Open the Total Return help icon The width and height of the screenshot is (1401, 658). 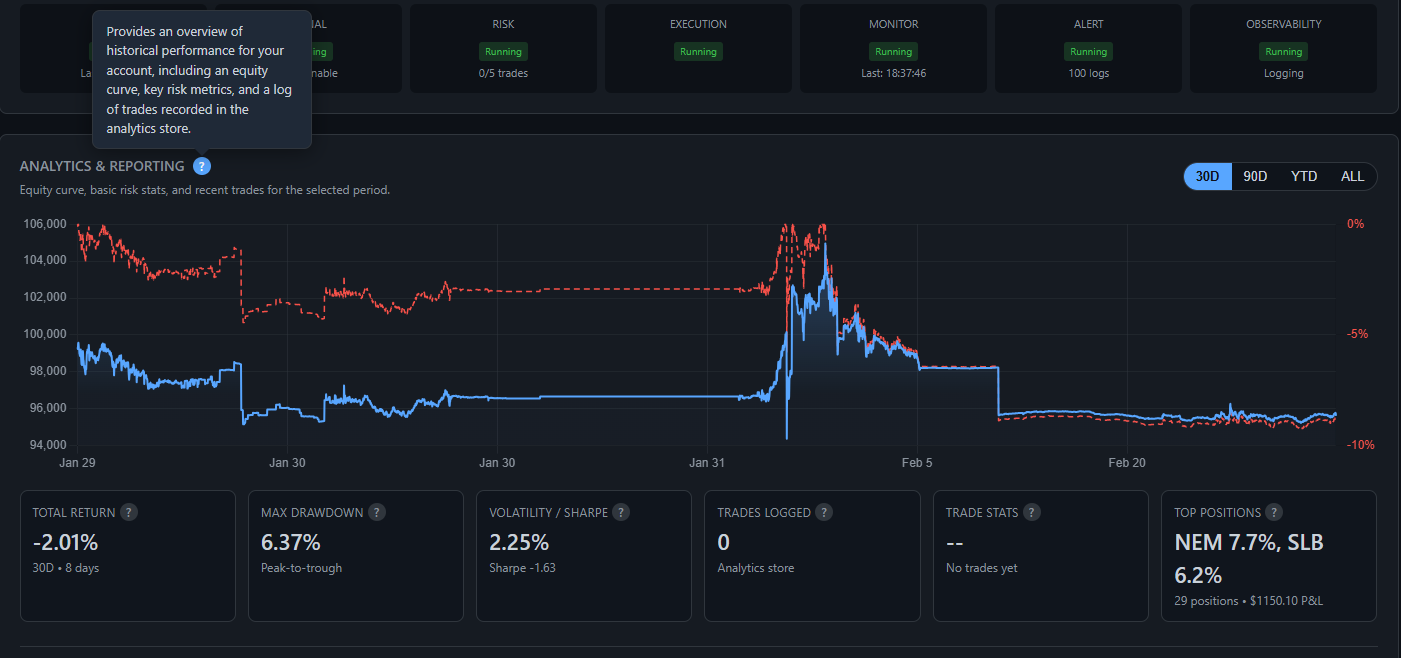click(128, 512)
